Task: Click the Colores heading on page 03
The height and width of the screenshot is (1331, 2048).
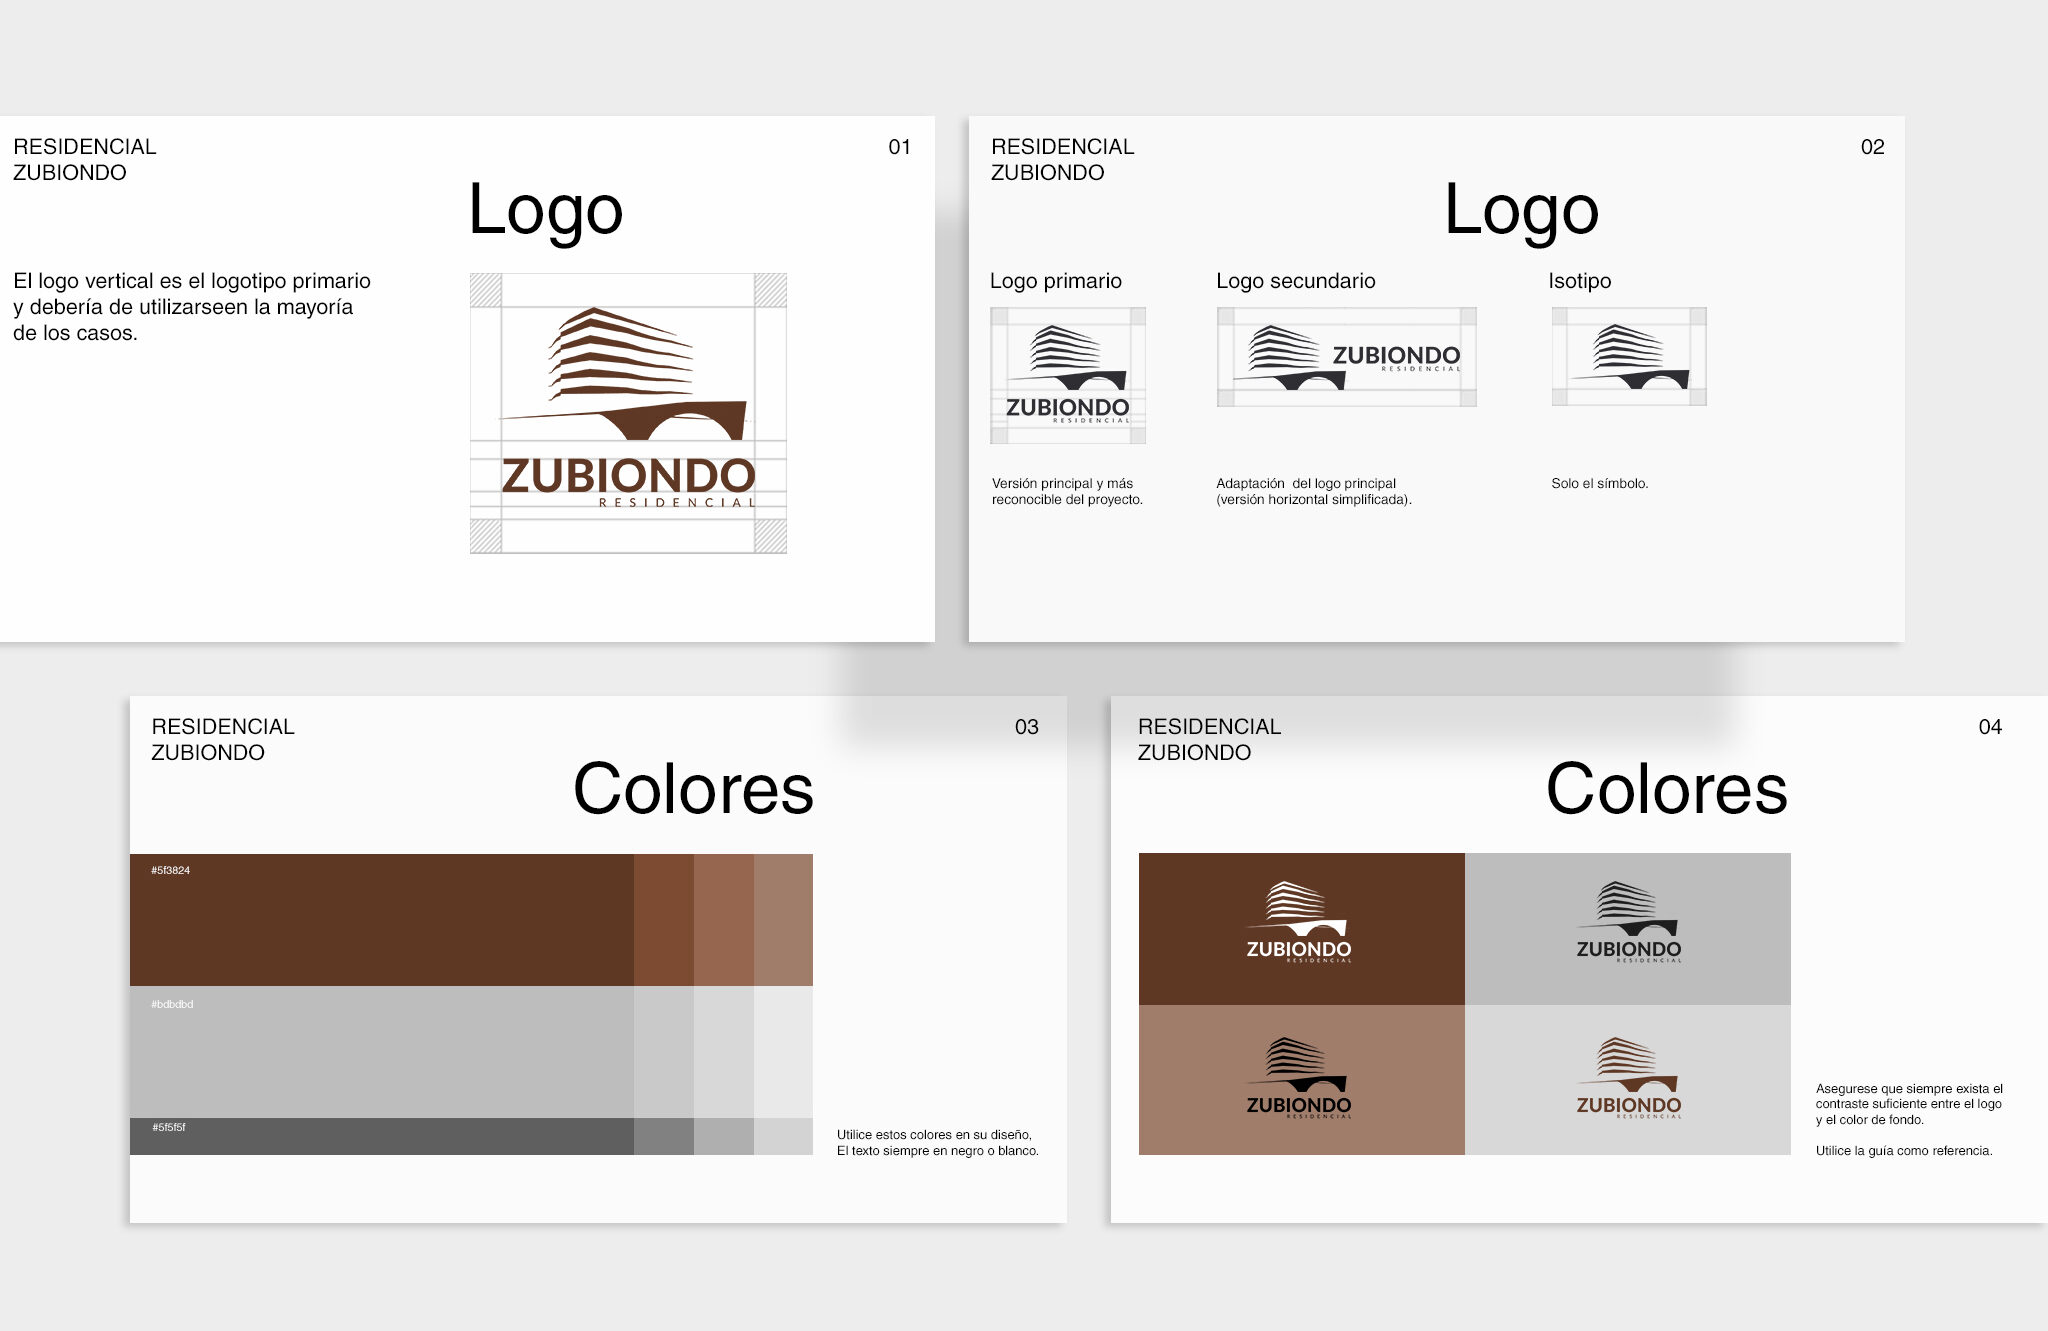Action: [x=693, y=790]
